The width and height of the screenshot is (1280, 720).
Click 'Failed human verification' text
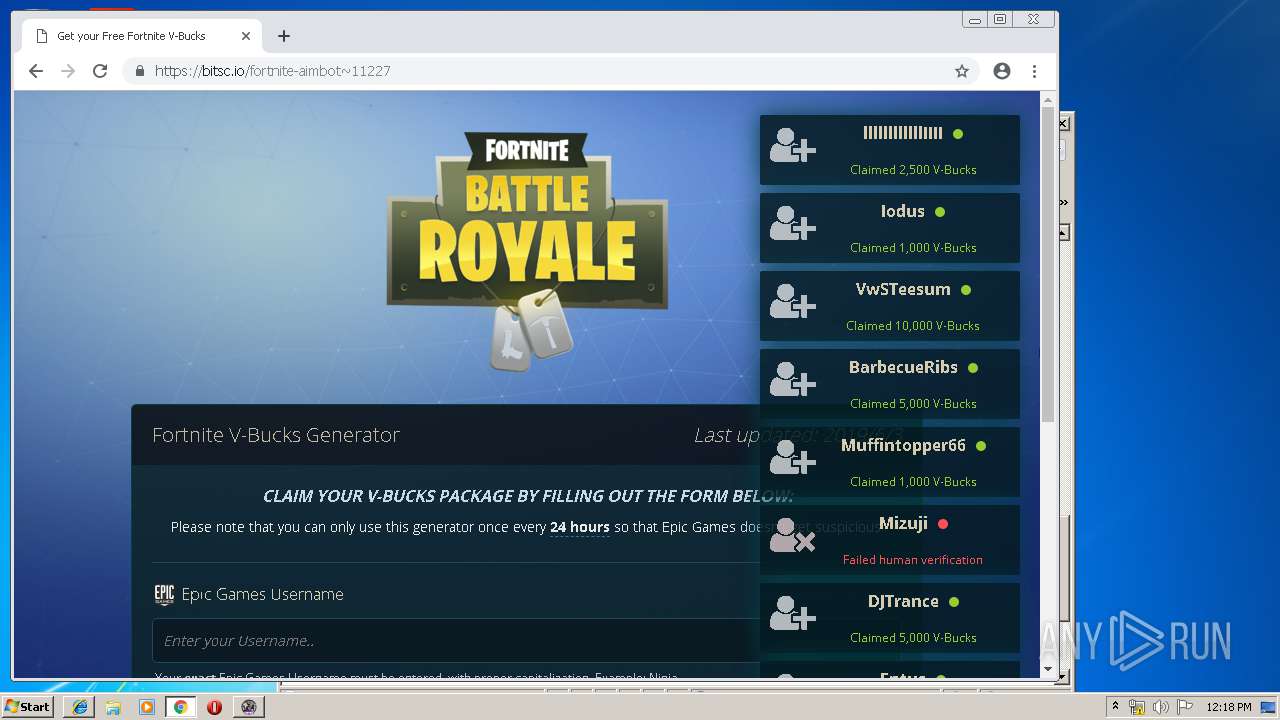912,560
